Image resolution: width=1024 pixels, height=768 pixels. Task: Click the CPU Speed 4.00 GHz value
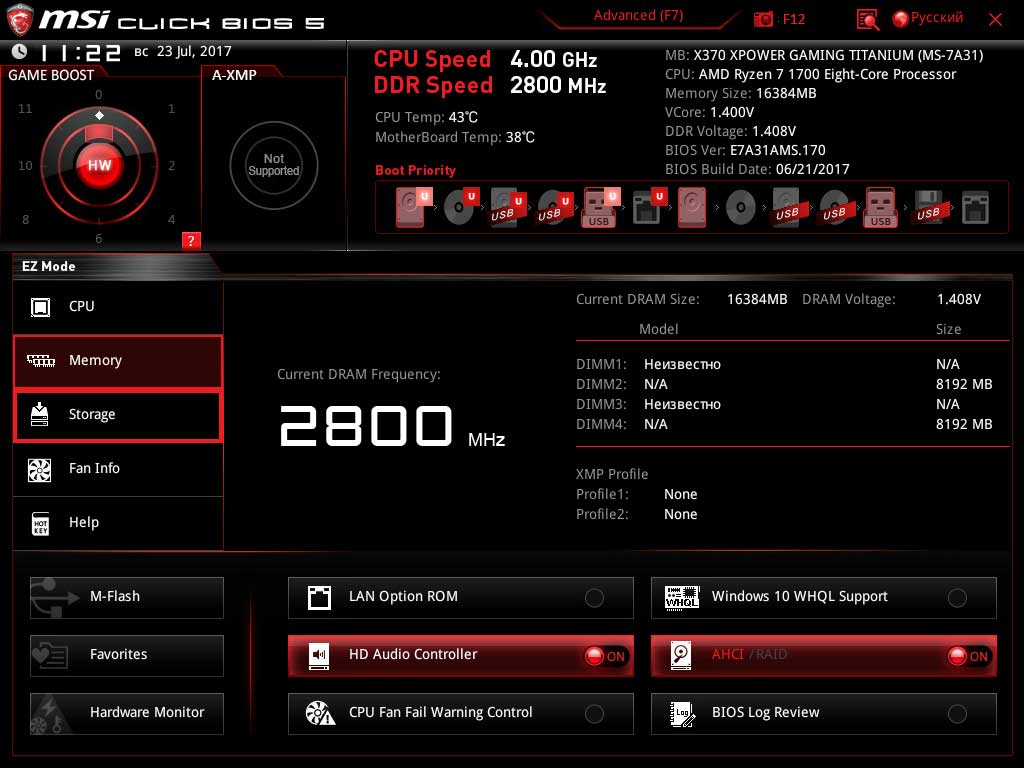pos(554,59)
